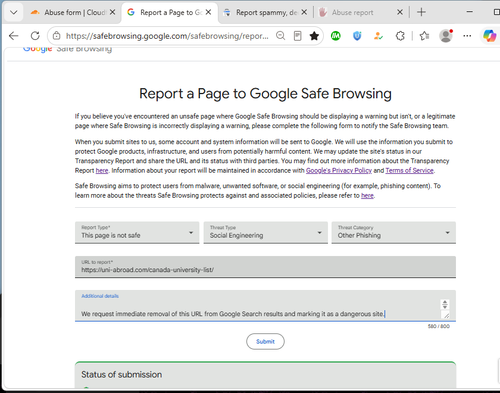This screenshot has height=393, width=500.
Task: Open the Favorites list icon
Action: tap(424, 36)
